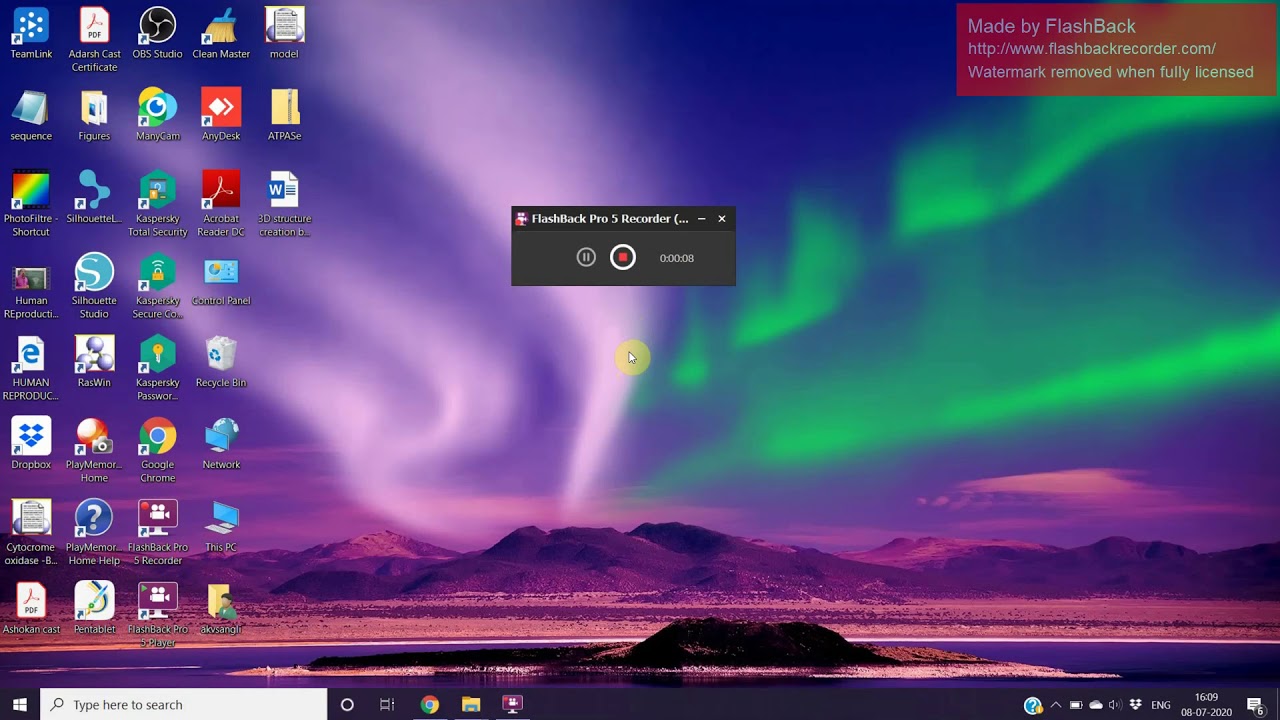Click the ManyCam desktop shortcut
This screenshot has height=720, width=1280.
157,116
